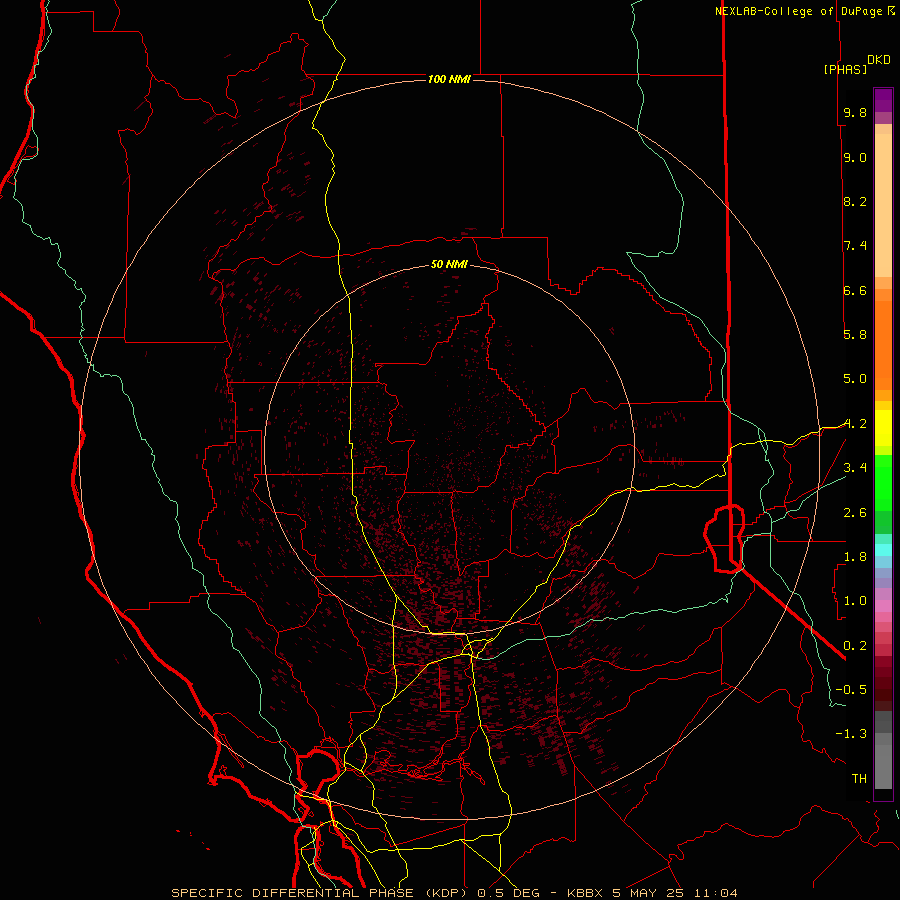Click the 4.2 color scale value
This screenshot has height=900, width=900.
[x=855, y=424]
